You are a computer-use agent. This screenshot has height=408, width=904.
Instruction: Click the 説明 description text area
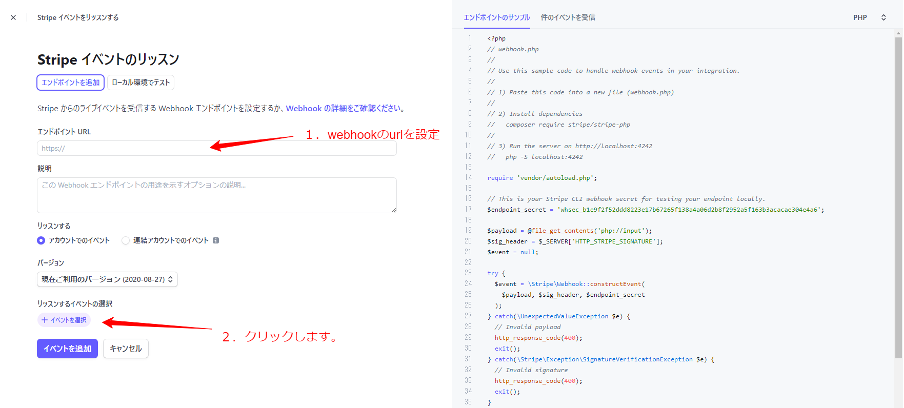pyautogui.click(x=216, y=194)
